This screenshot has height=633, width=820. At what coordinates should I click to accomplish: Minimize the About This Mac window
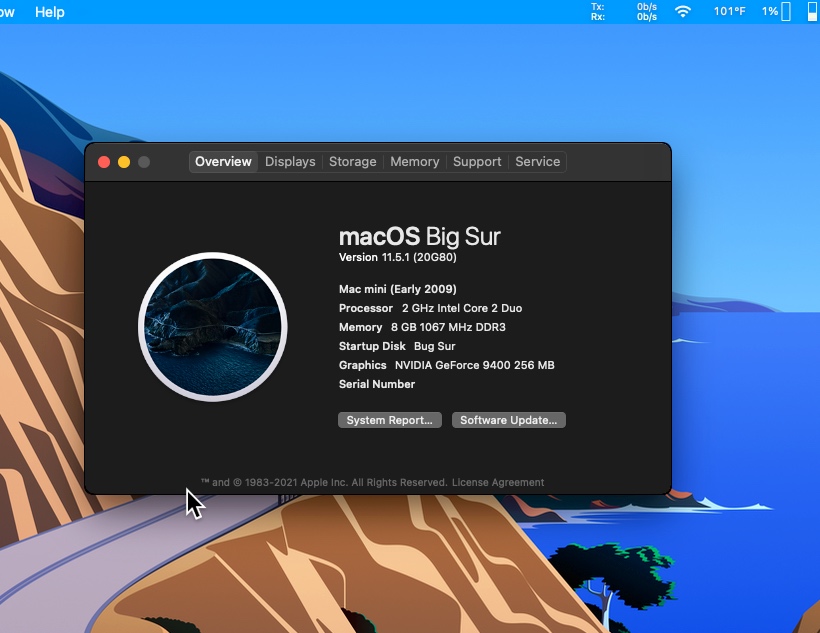[124, 162]
